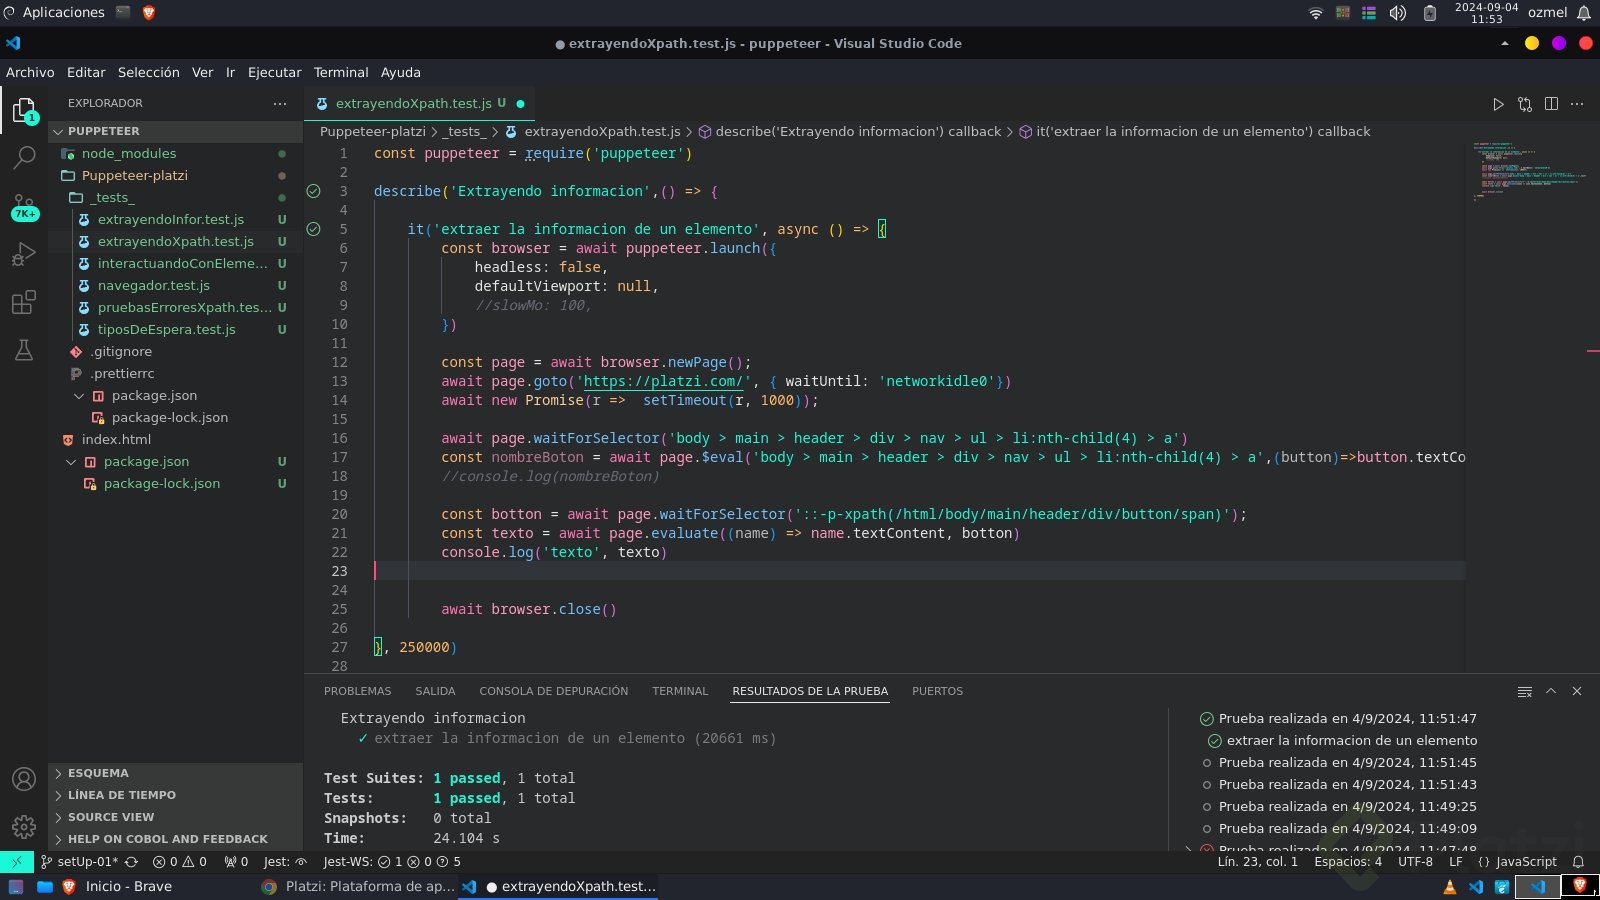The height and width of the screenshot is (900, 1600).
Task: Open the Manage gear menu
Action: (24, 827)
